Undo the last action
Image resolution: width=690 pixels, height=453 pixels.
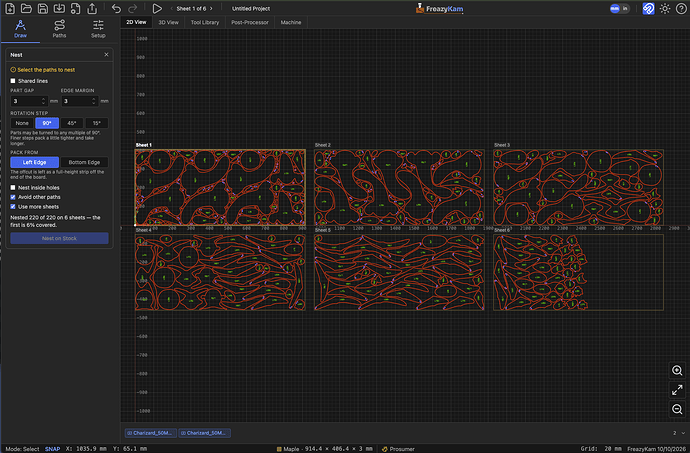(116, 8)
